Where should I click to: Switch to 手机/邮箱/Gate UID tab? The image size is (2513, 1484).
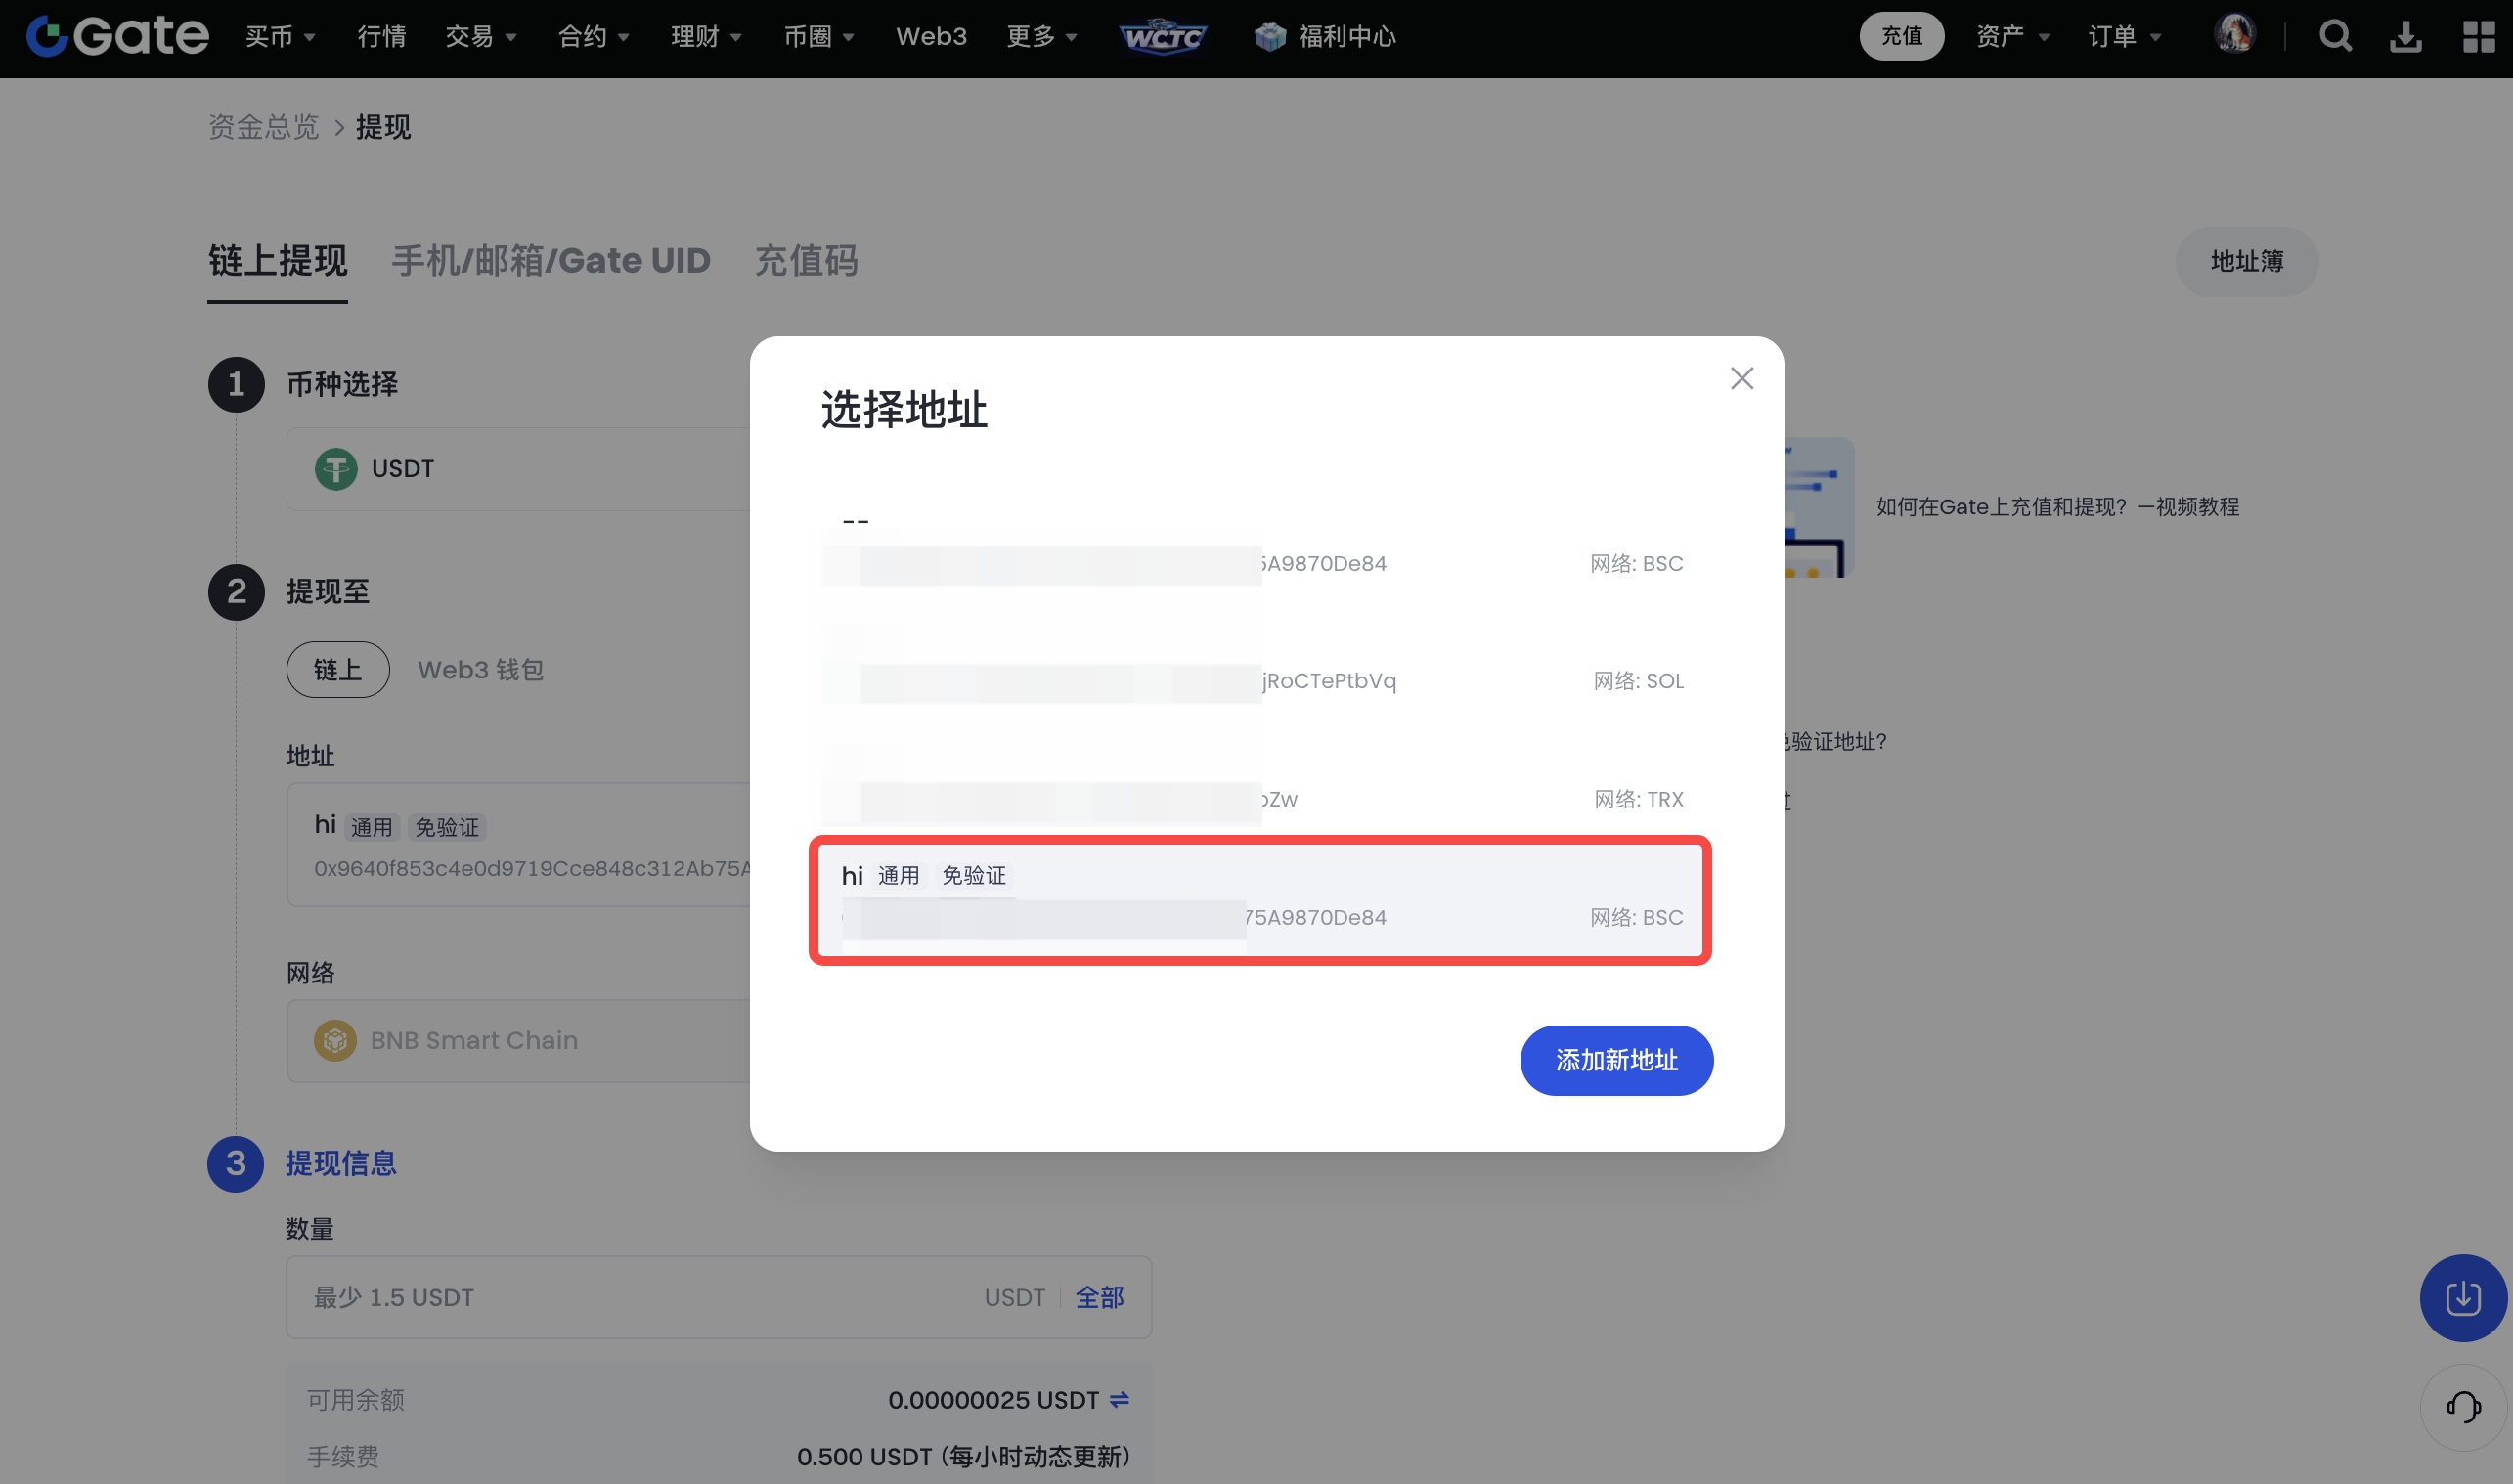(550, 261)
